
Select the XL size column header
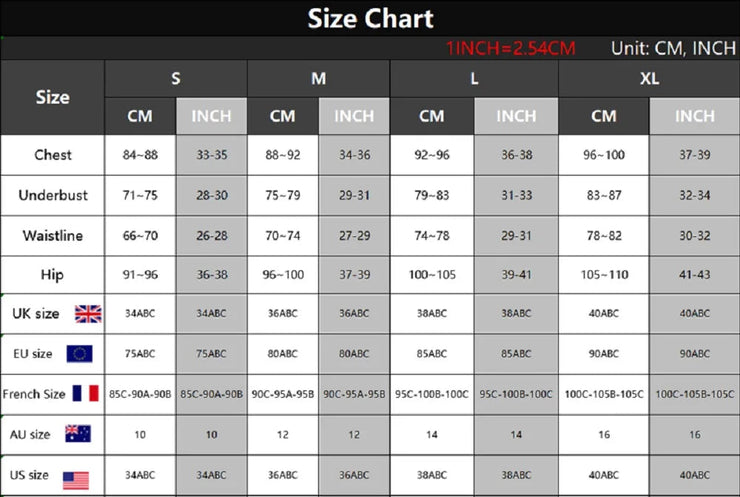click(649, 78)
